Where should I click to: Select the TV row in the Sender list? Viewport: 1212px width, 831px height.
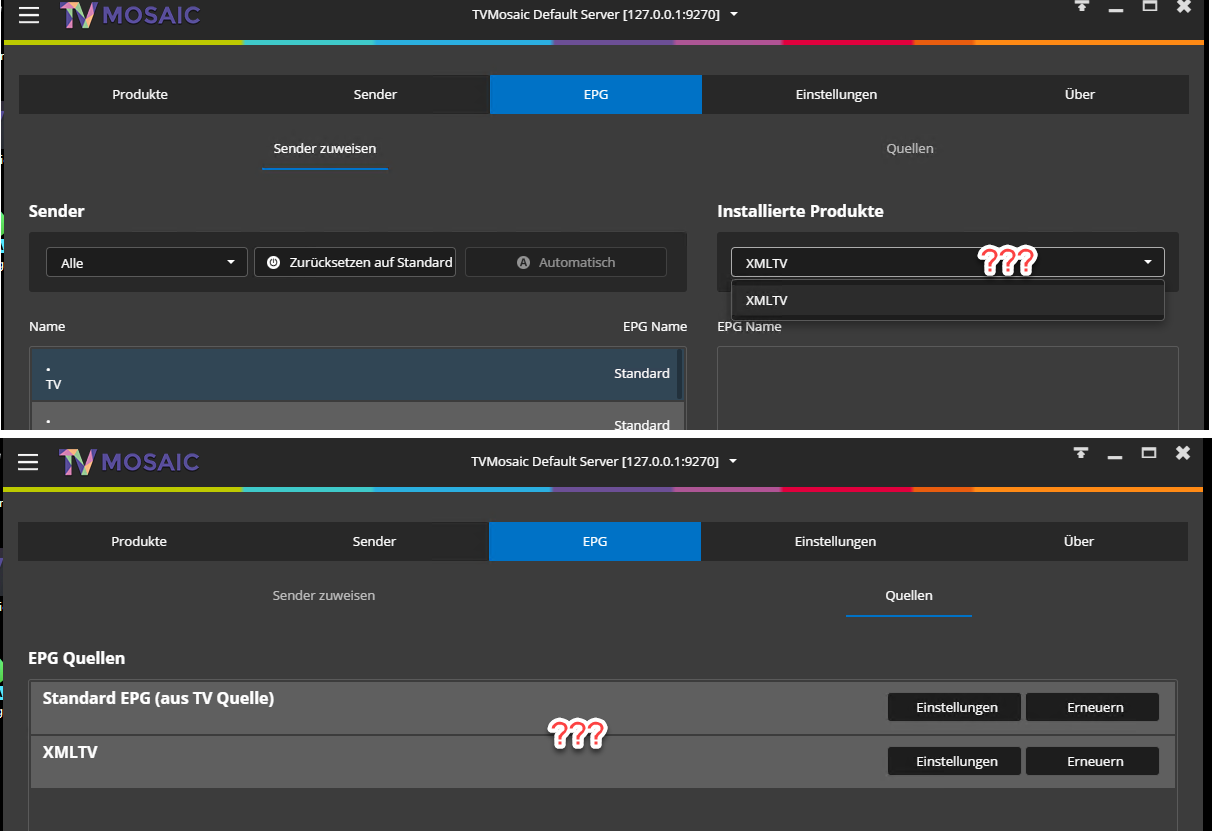[354, 374]
